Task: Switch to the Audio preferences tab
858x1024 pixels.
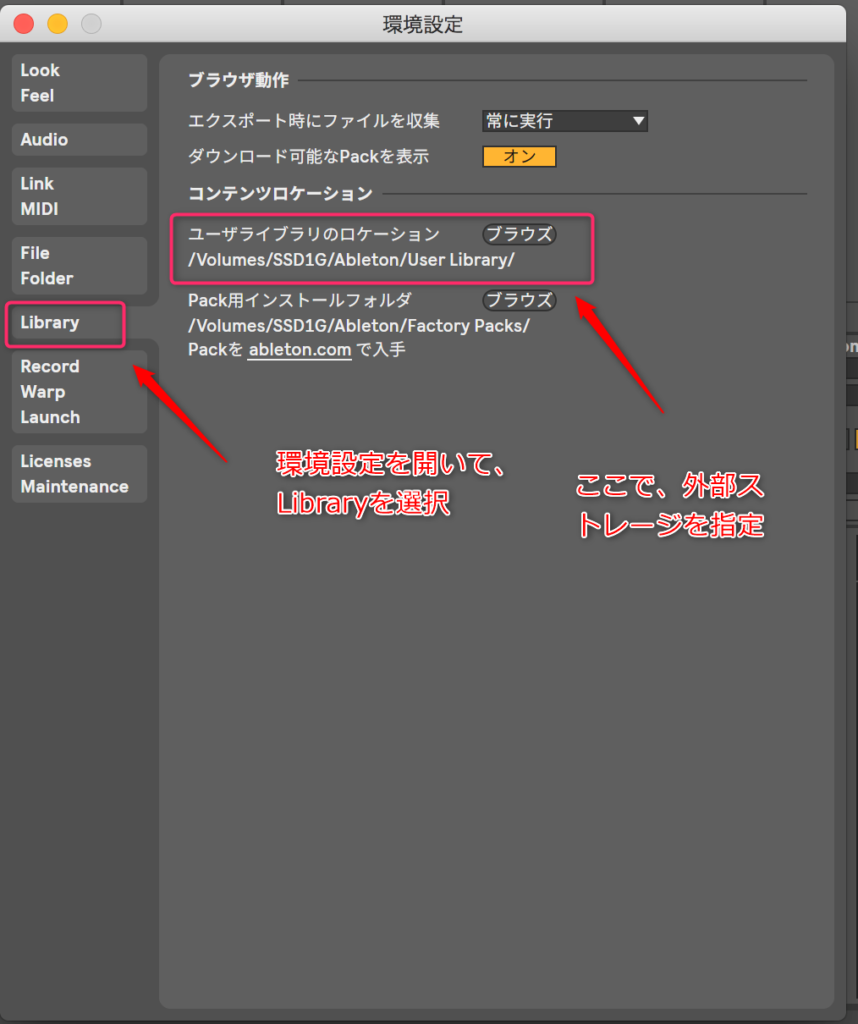Action: pyautogui.click(x=78, y=140)
